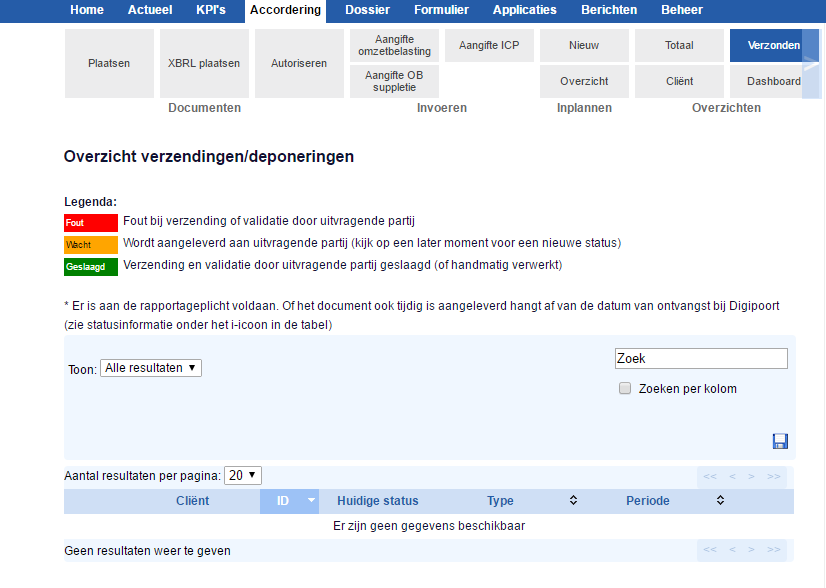Click the sort arrows on the Type column
This screenshot has width=826, height=588.
[573, 501]
